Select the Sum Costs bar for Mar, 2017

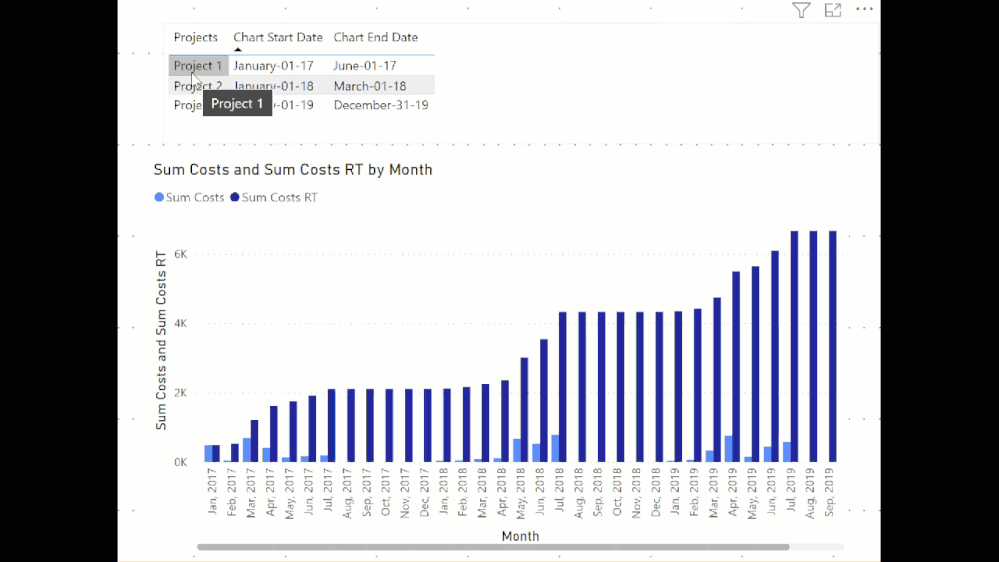coord(247,450)
